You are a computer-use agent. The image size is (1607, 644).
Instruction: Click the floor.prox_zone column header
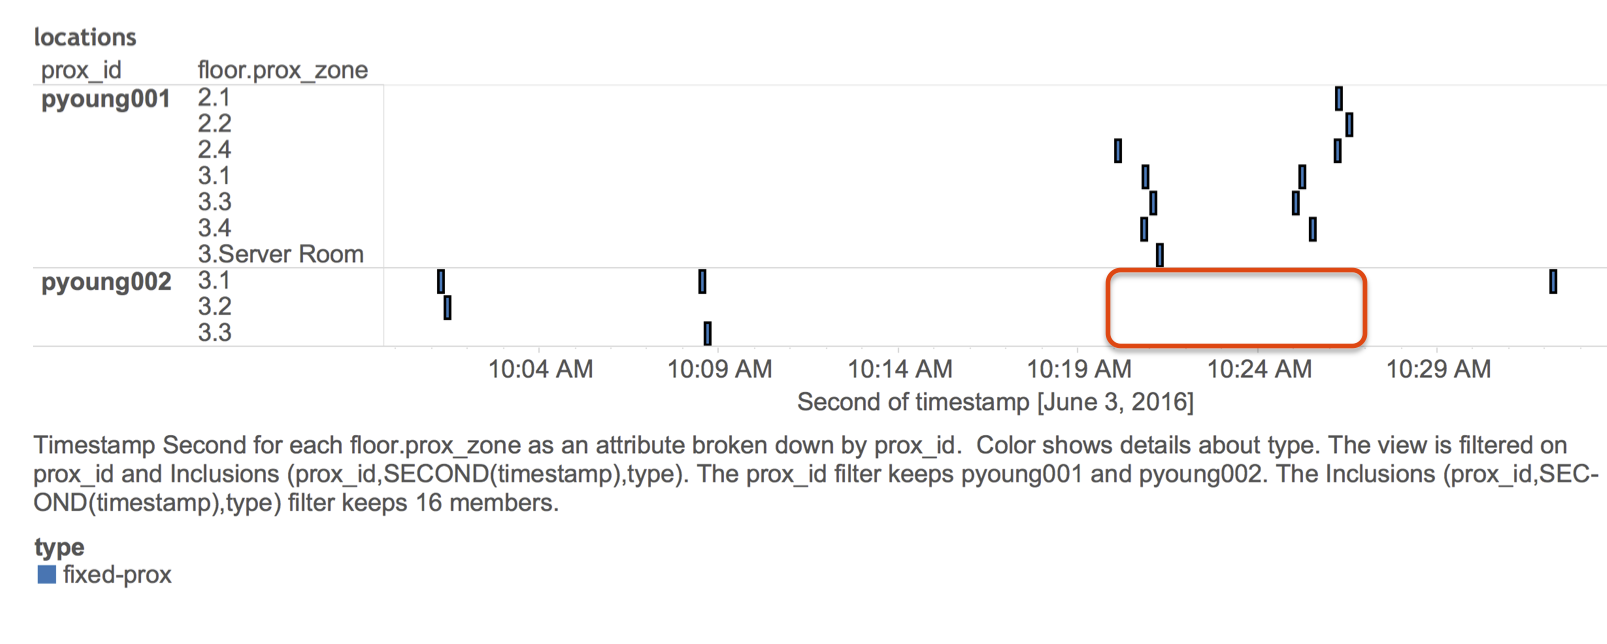(282, 70)
